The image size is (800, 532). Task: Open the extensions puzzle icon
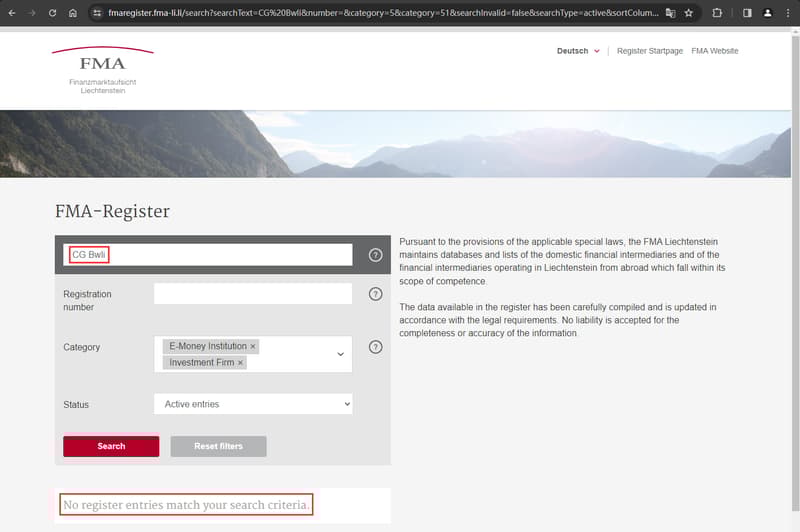click(717, 13)
